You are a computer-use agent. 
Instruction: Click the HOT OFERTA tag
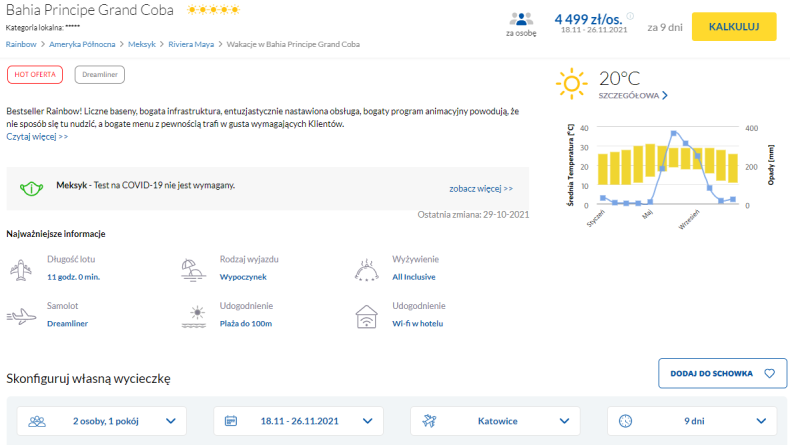pos(35,75)
